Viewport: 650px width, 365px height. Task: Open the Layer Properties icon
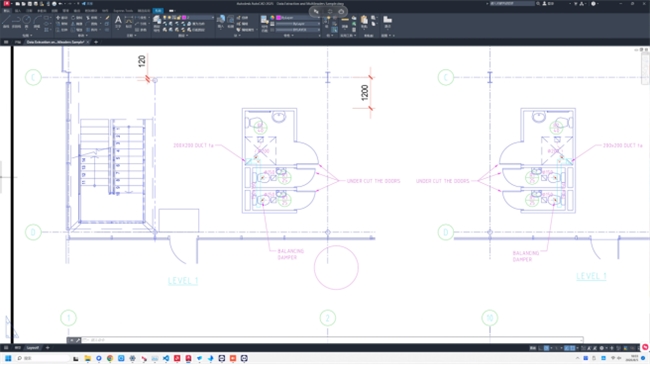[x=157, y=21]
